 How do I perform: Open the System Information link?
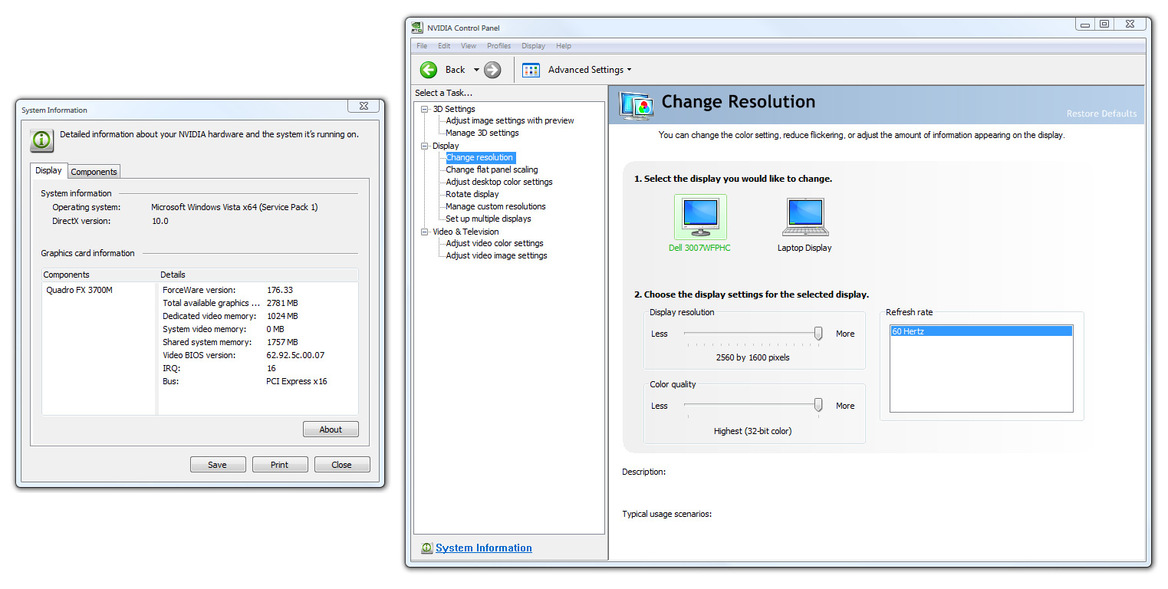point(483,548)
